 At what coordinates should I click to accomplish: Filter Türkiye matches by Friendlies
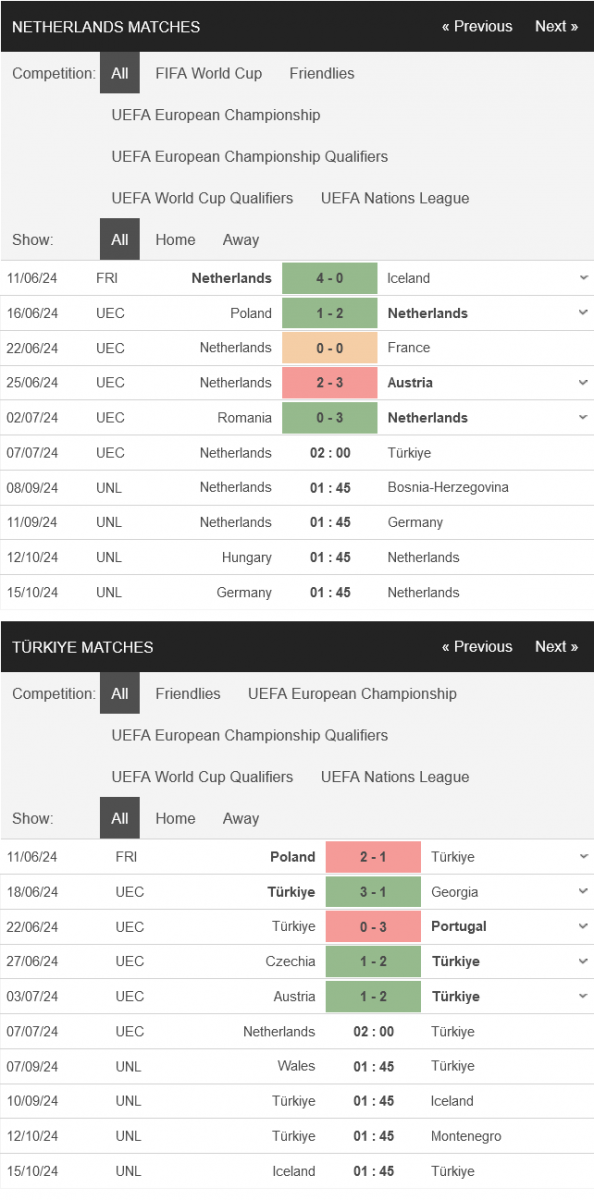click(x=188, y=694)
